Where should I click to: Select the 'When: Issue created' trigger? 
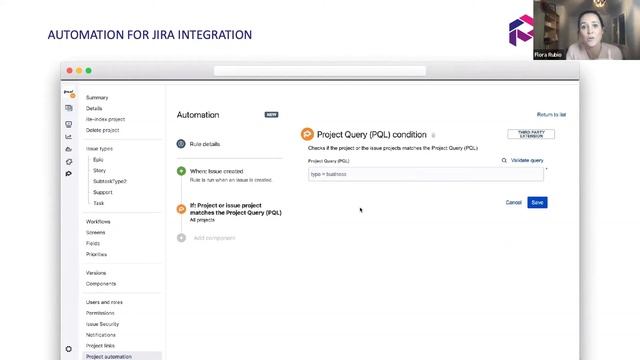[x=216, y=171]
